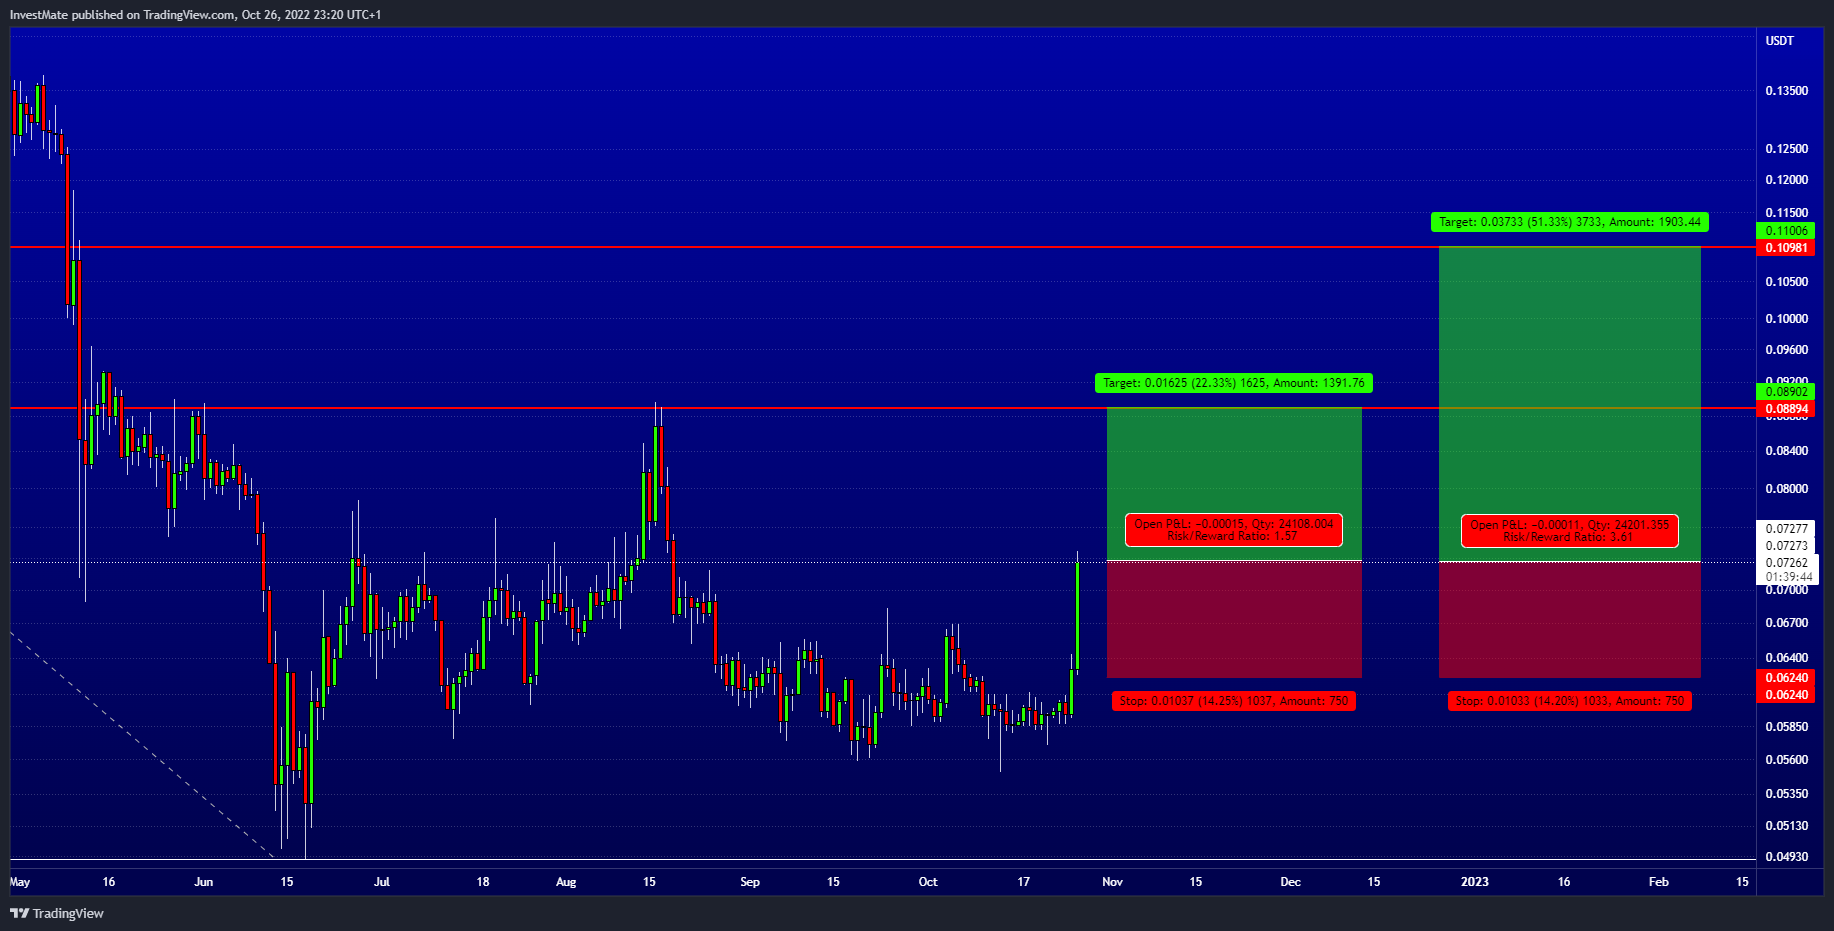Click the 17 date label on time axis
This screenshot has width=1834, height=931.
pyautogui.click(x=1024, y=882)
